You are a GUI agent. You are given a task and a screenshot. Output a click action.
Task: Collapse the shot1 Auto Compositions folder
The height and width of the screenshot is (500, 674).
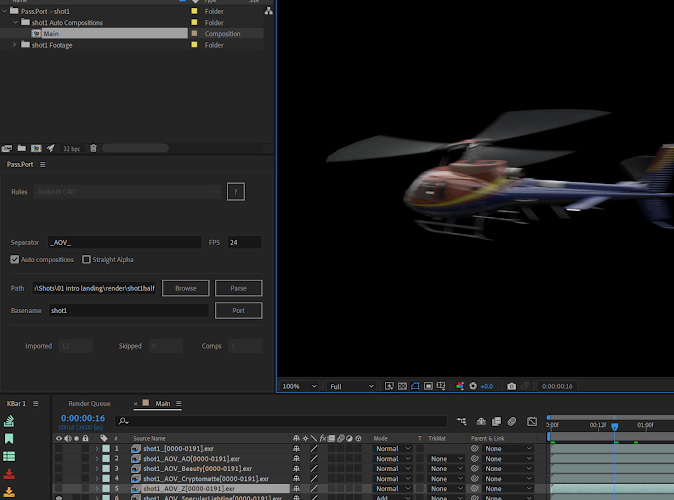pyautogui.click(x=15, y=22)
